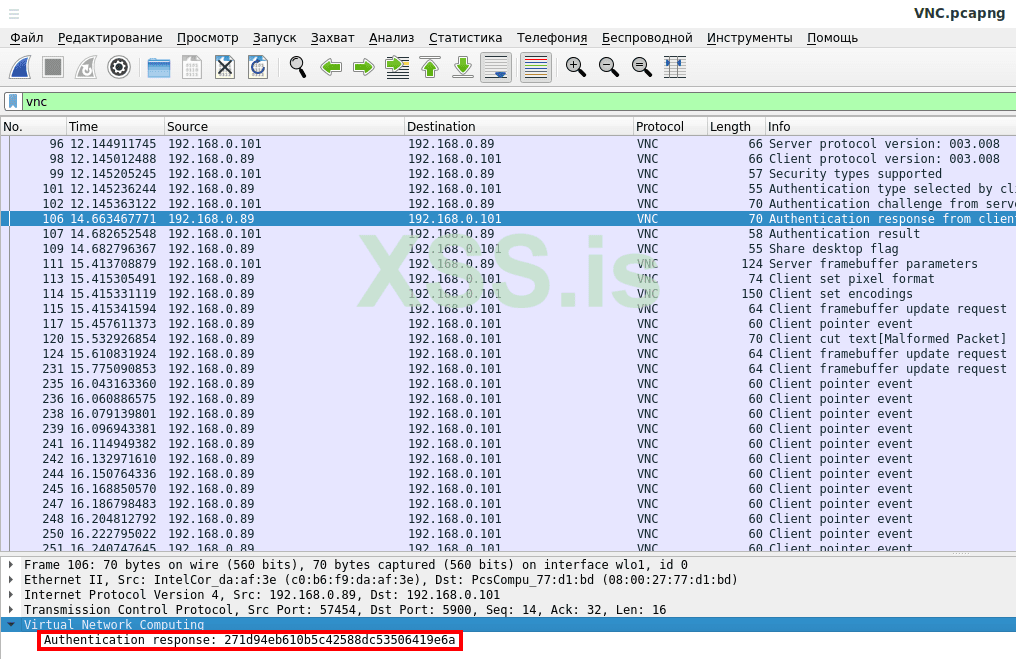Open capture options gear icon
This screenshot has width=1016, height=659.
click(x=119, y=68)
